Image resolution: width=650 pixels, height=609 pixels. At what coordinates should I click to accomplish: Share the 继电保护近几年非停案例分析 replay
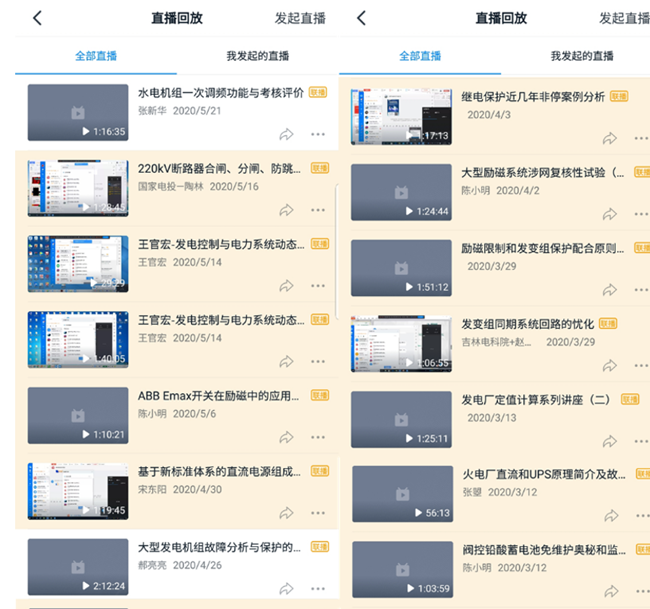tap(610, 139)
